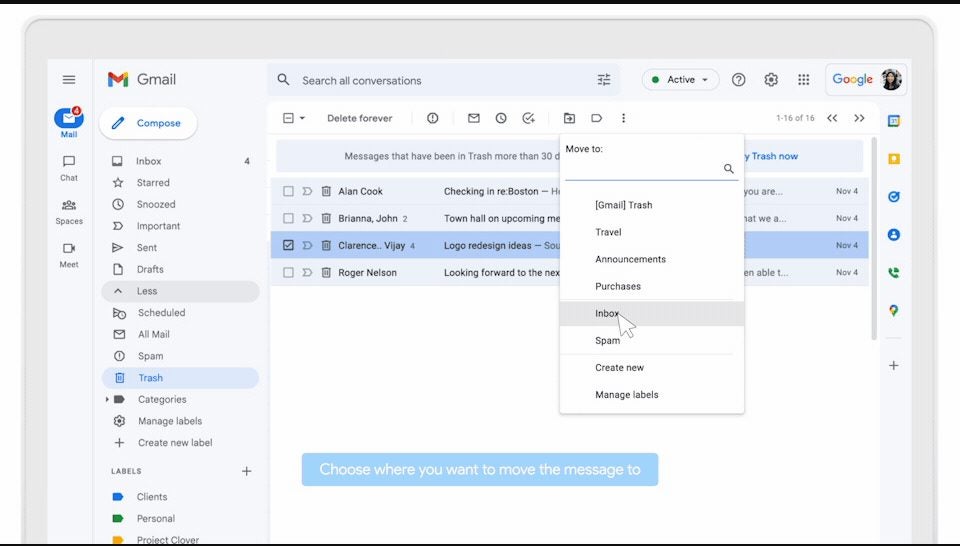Click the Add to Tasks icon
This screenshot has width=960, height=546.
point(528,118)
